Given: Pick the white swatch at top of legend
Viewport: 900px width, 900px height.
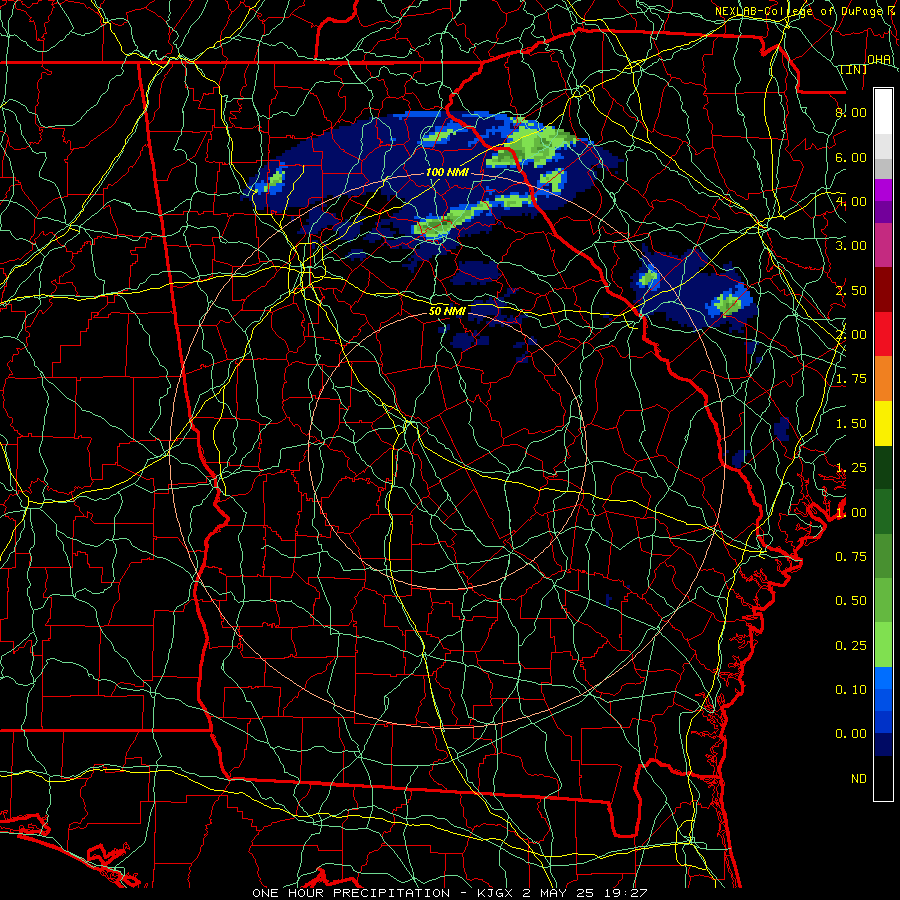Looking at the screenshot, I should (883, 112).
